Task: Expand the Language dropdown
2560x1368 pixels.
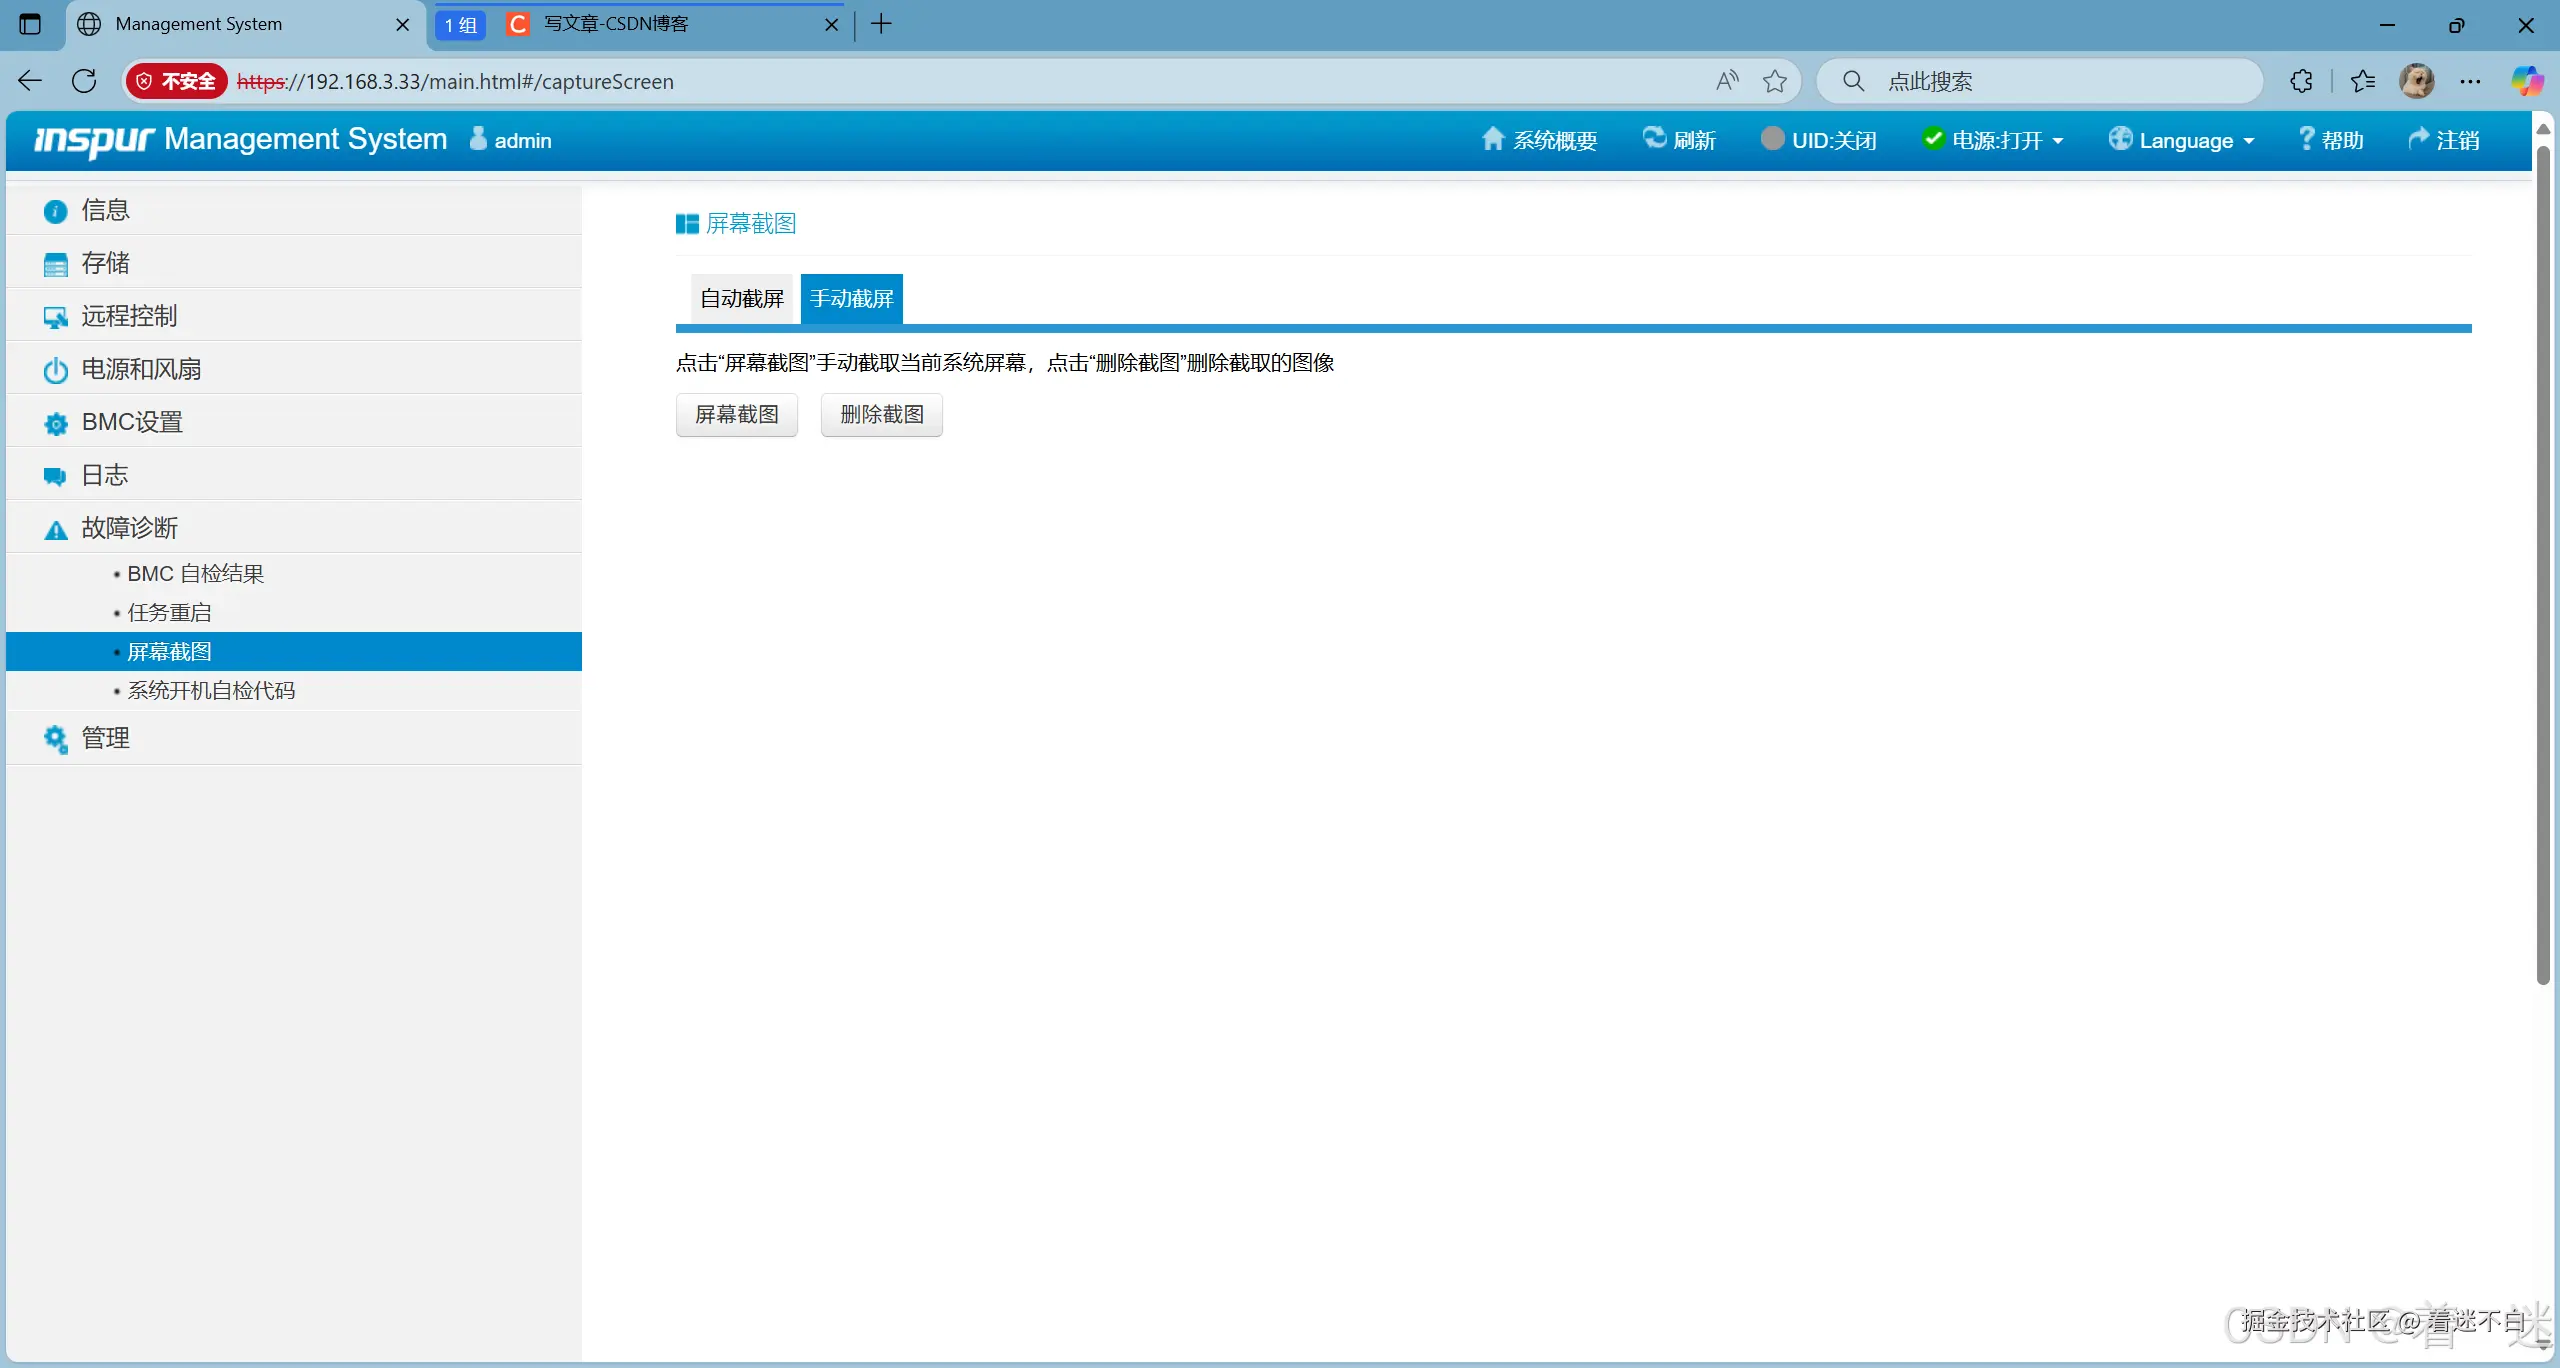Action: [x=2249, y=139]
